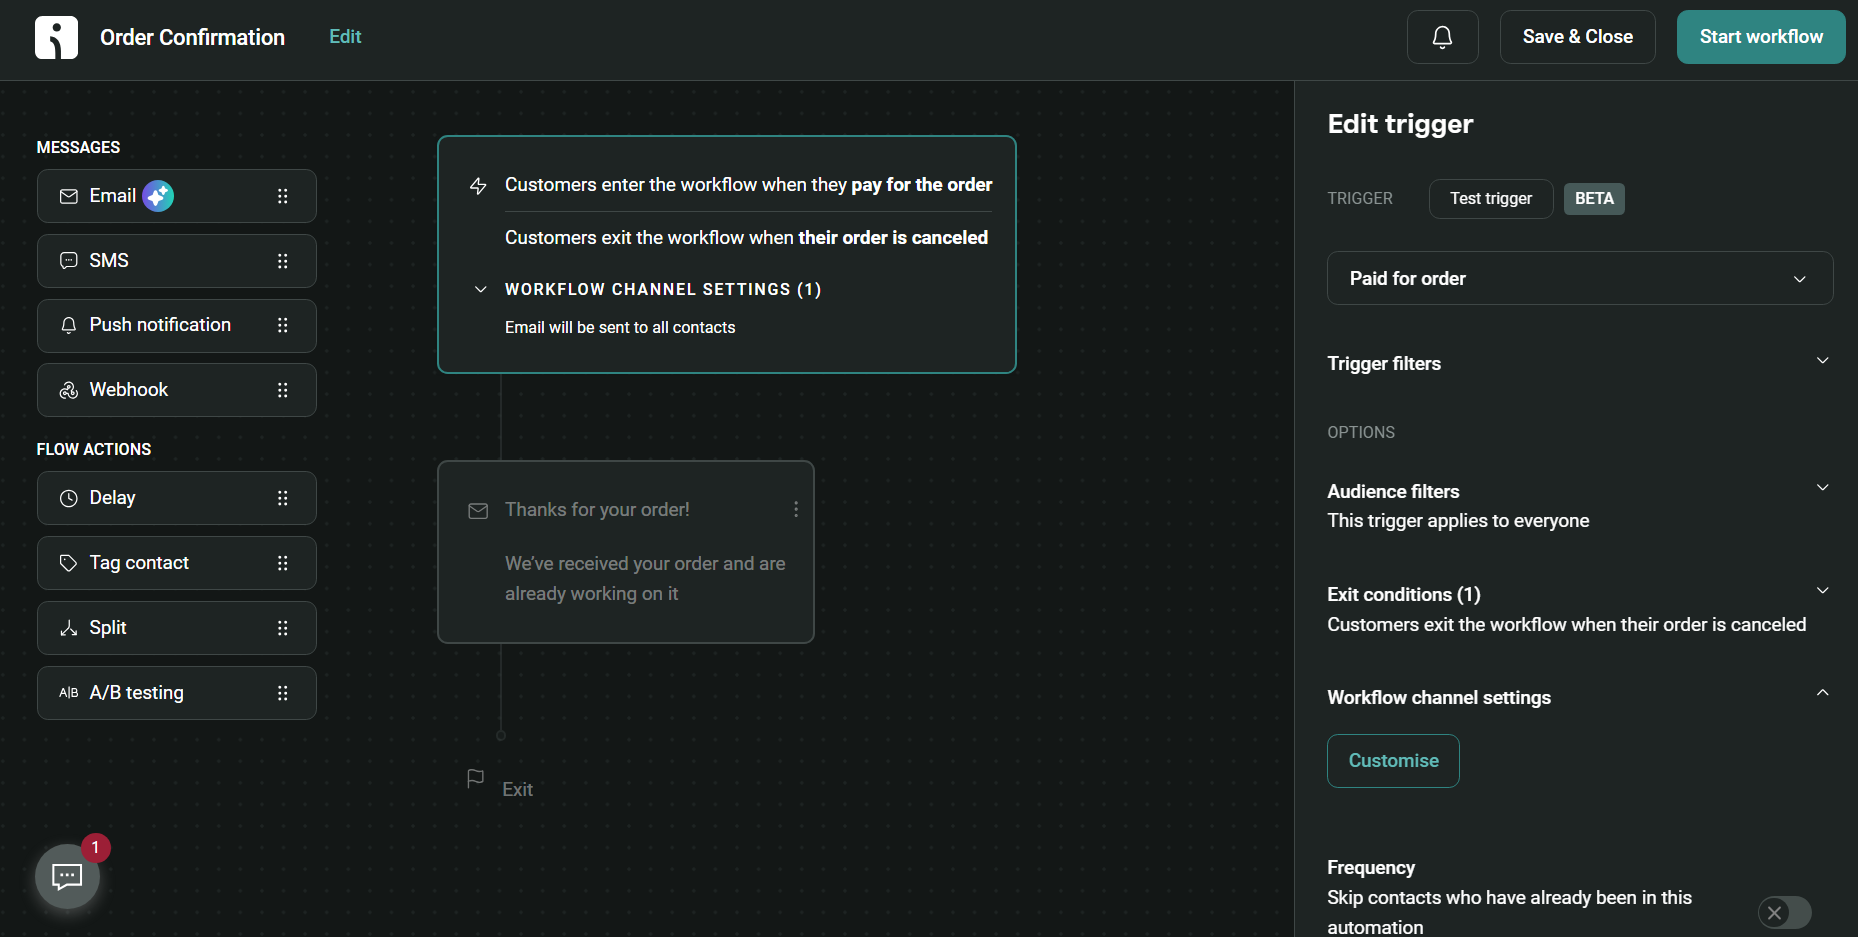Select the Push notification block
The height and width of the screenshot is (937, 1858).
coord(177,326)
